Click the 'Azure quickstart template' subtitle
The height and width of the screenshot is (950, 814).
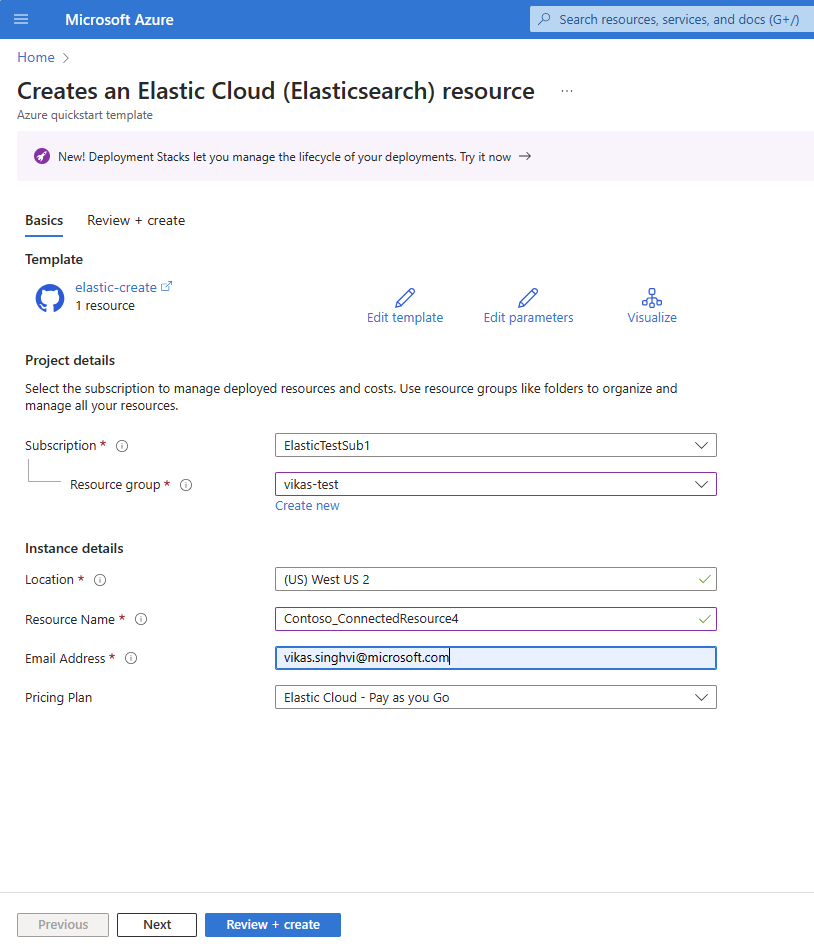pyautogui.click(x=85, y=115)
